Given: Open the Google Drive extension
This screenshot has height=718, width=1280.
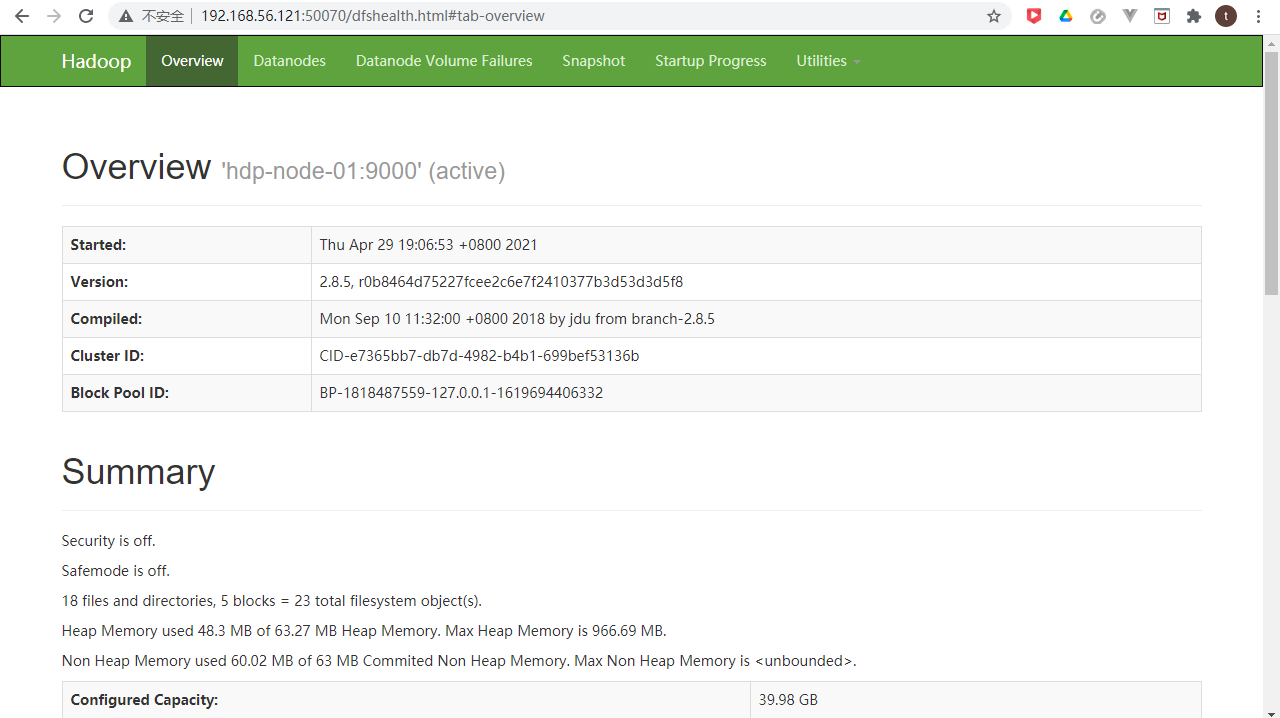Looking at the screenshot, I should 1066,16.
